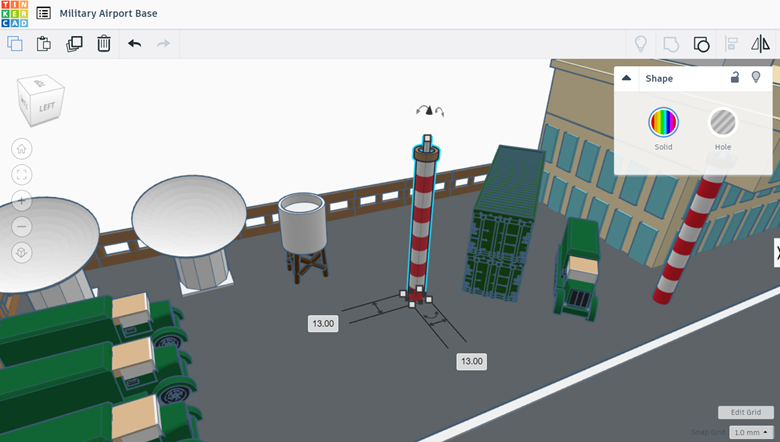The image size is (780, 442).
Task: Toggle the lock editing icon
Action: point(735,77)
